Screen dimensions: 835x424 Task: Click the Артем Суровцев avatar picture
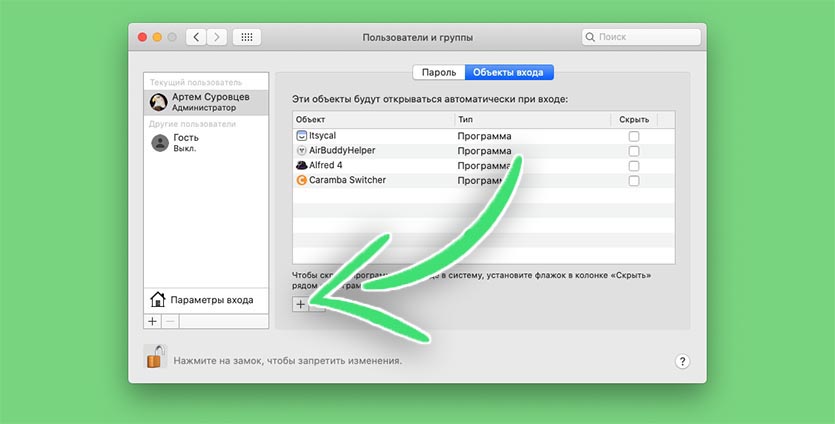(x=159, y=102)
